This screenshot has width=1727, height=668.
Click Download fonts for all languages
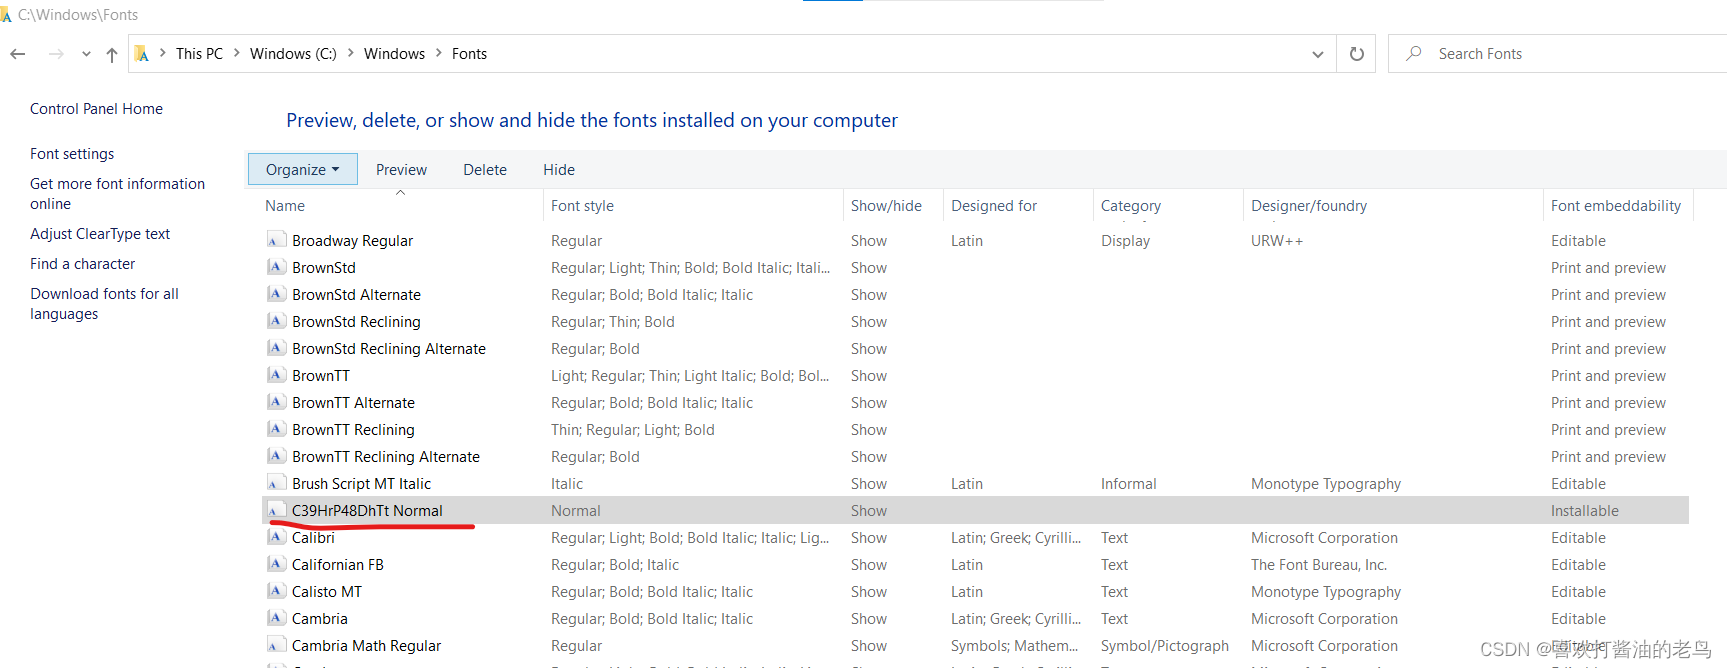pos(104,304)
